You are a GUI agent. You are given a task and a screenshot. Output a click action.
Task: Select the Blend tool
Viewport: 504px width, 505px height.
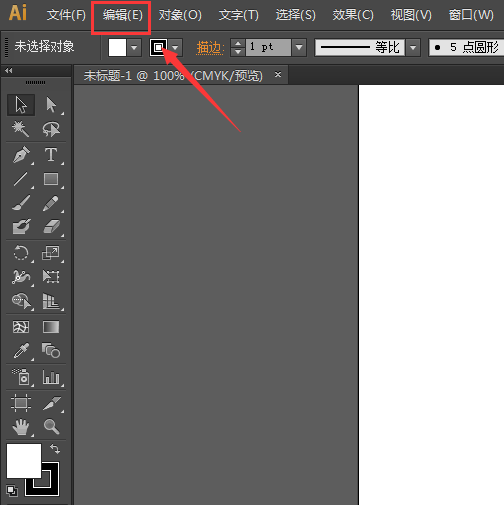(x=51, y=351)
